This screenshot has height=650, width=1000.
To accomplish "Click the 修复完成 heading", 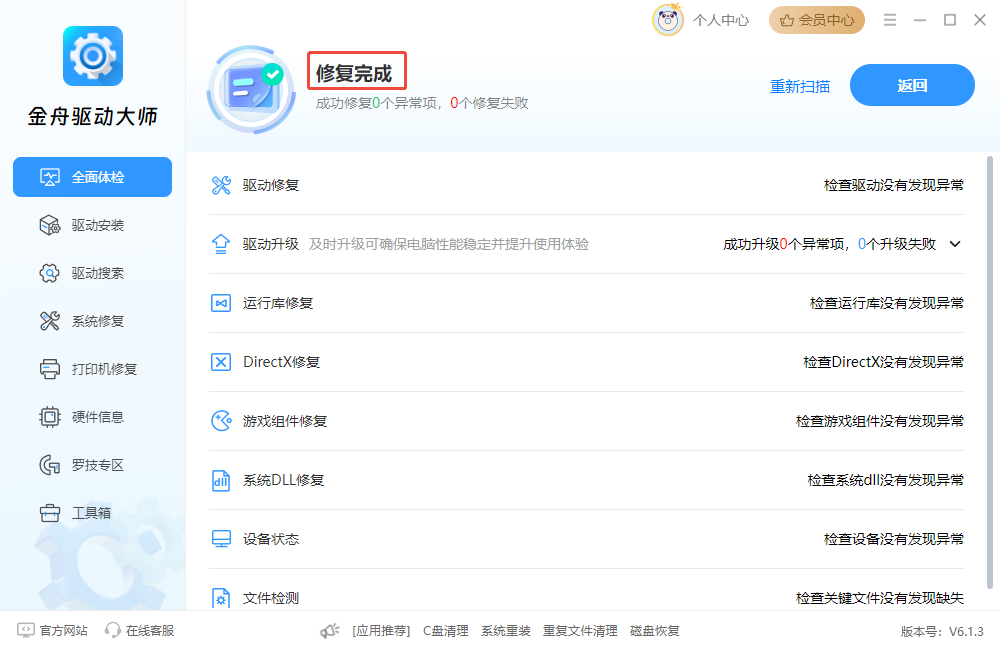I will tap(354, 73).
